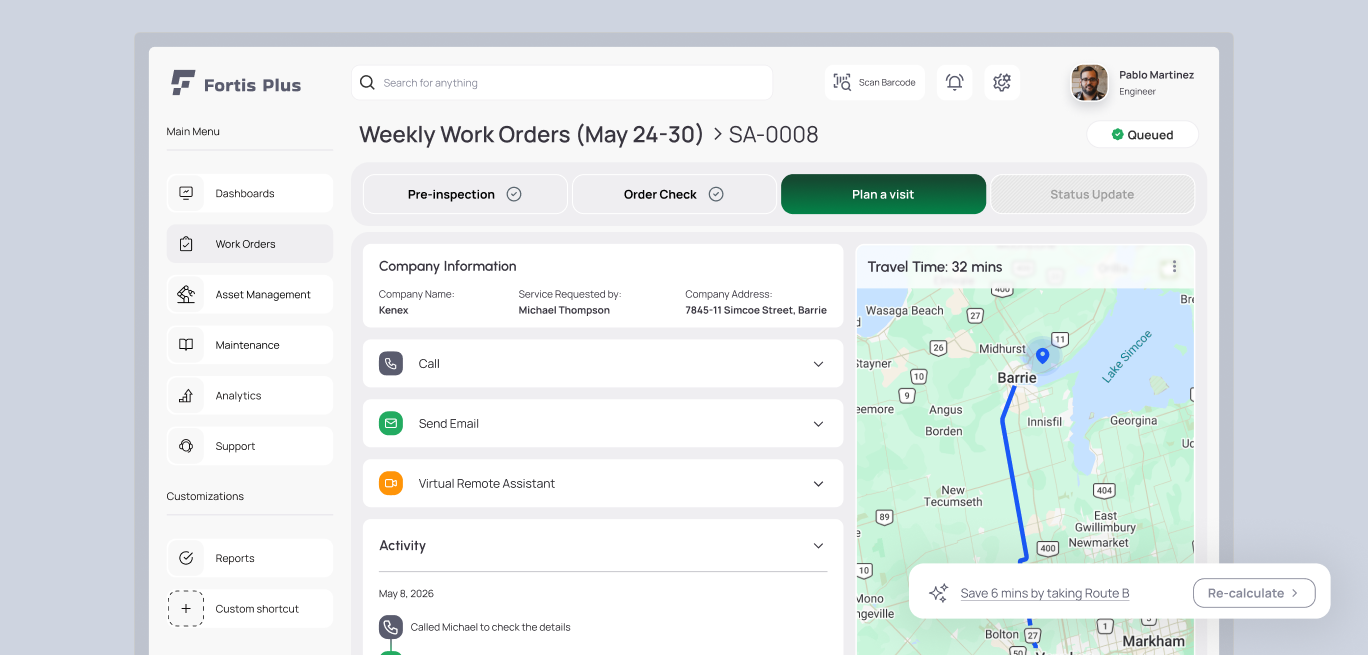
Task: Click the Lake Simcoe map label
Action: coord(1128,356)
